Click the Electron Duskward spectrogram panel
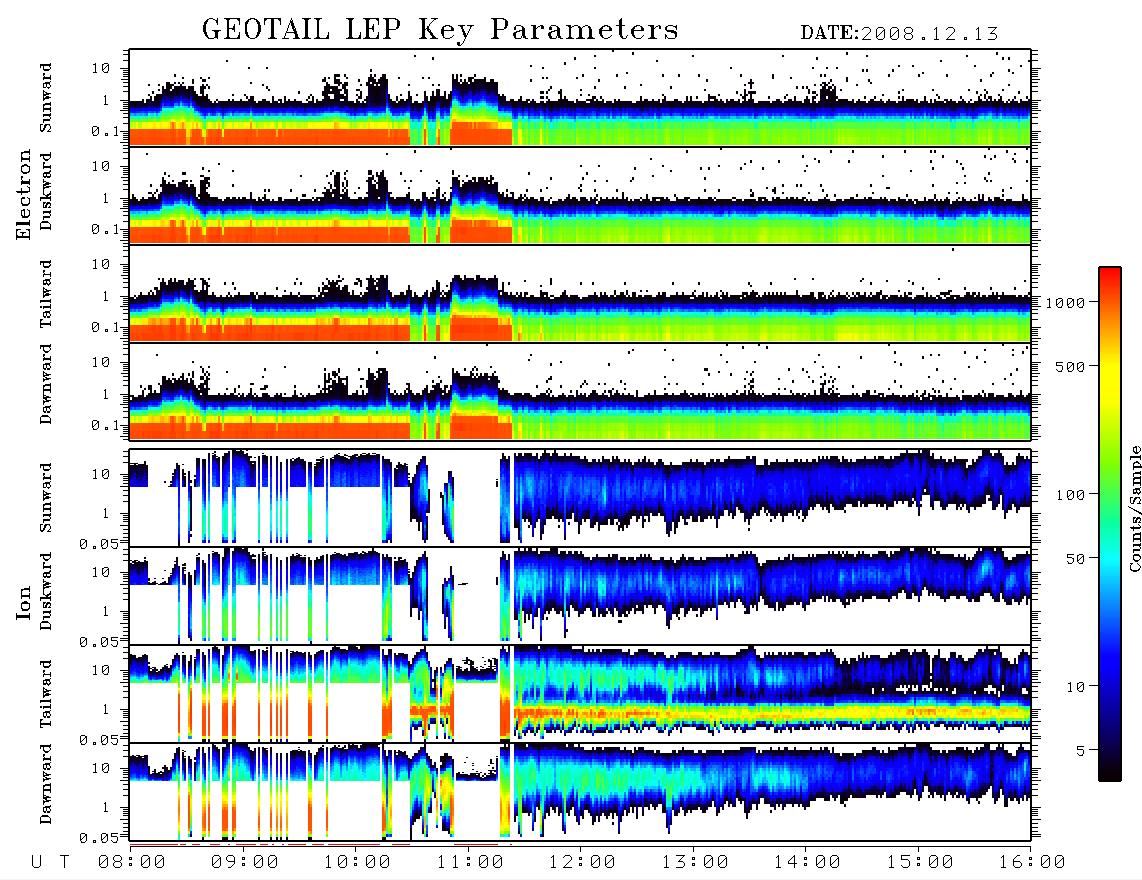 click(x=580, y=195)
